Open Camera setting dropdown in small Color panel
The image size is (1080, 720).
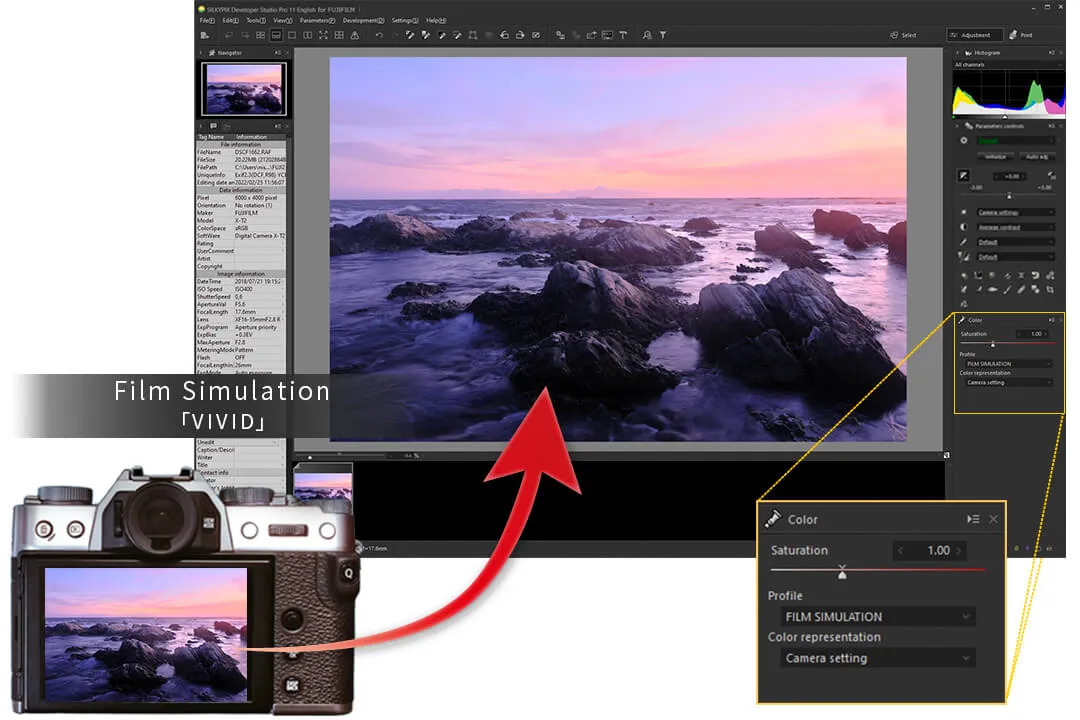(1007, 382)
